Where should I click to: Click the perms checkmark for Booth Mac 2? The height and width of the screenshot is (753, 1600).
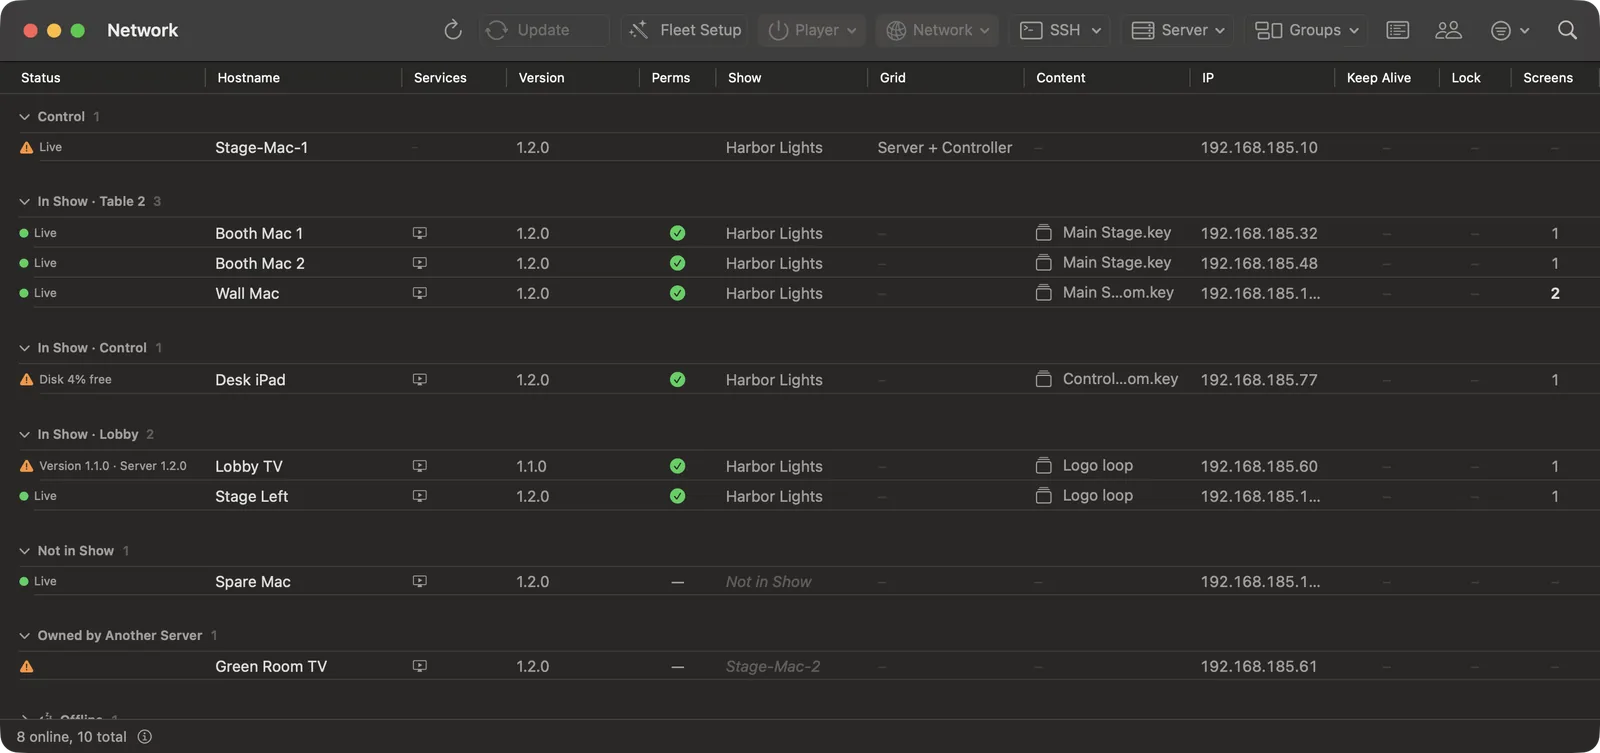(x=678, y=263)
